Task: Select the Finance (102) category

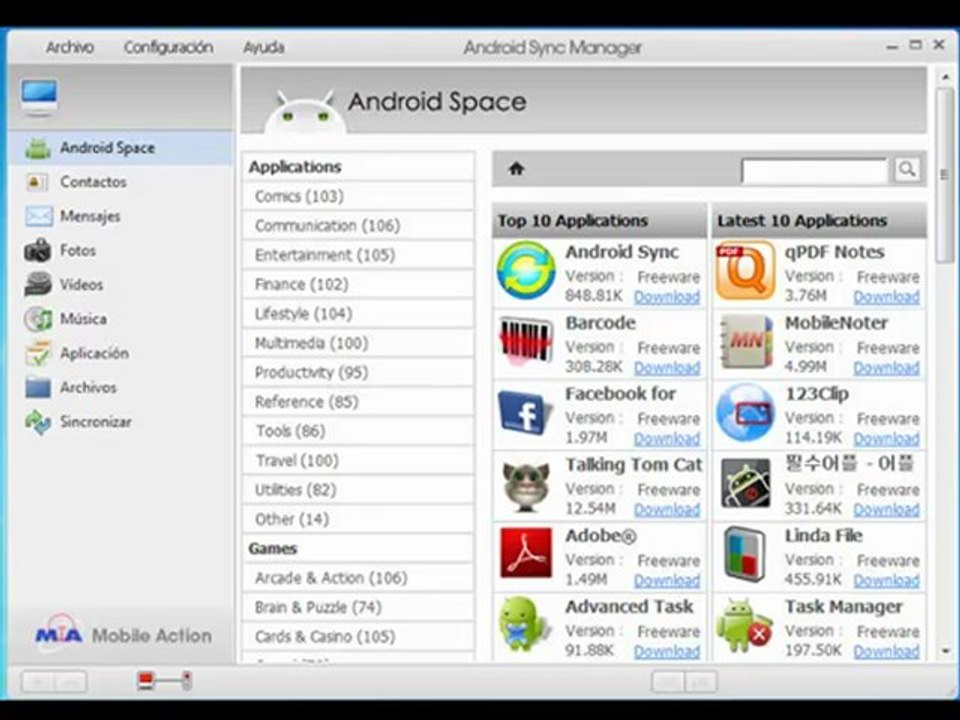Action: click(x=358, y=284)
